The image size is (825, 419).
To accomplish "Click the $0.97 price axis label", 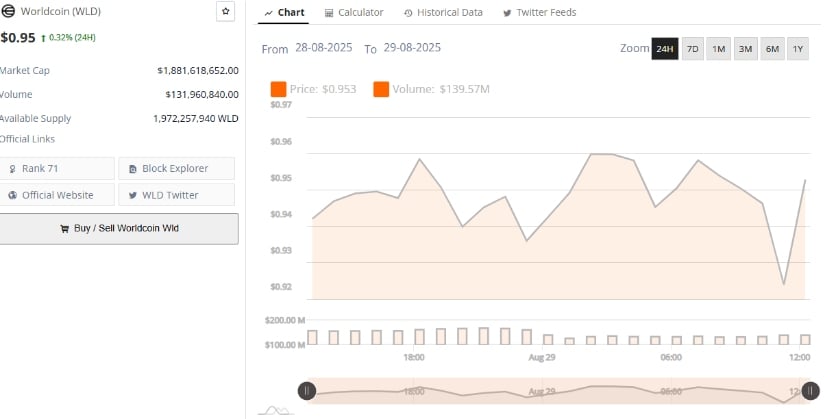I will point(281,104).
